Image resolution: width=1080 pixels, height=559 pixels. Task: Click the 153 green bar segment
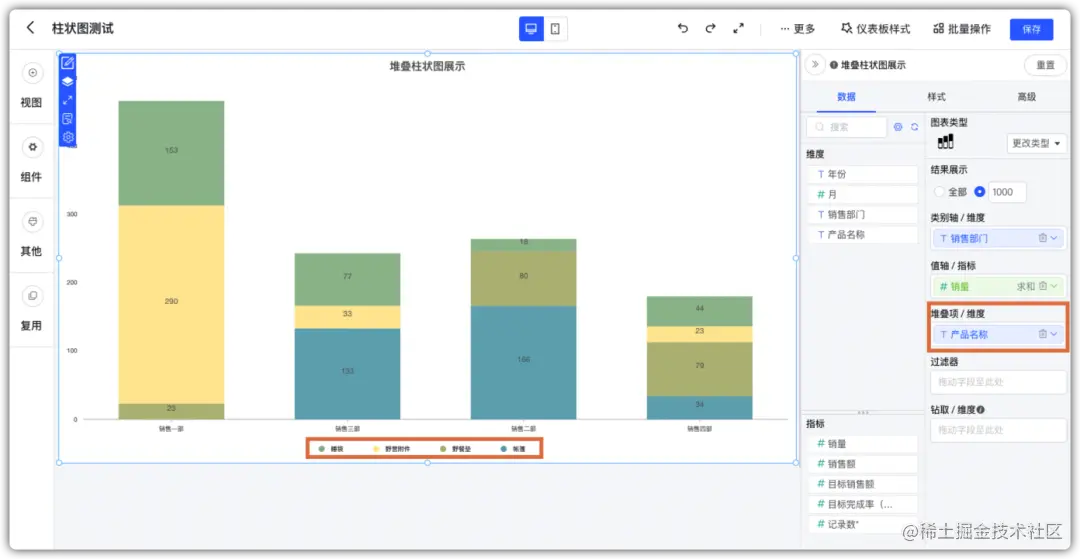tap(172, 153)
